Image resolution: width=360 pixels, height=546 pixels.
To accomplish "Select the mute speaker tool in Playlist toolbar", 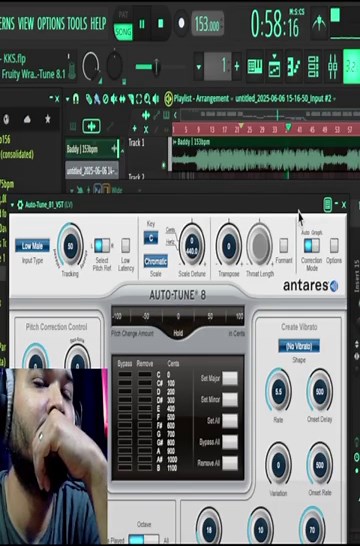I will pos(114,99).
